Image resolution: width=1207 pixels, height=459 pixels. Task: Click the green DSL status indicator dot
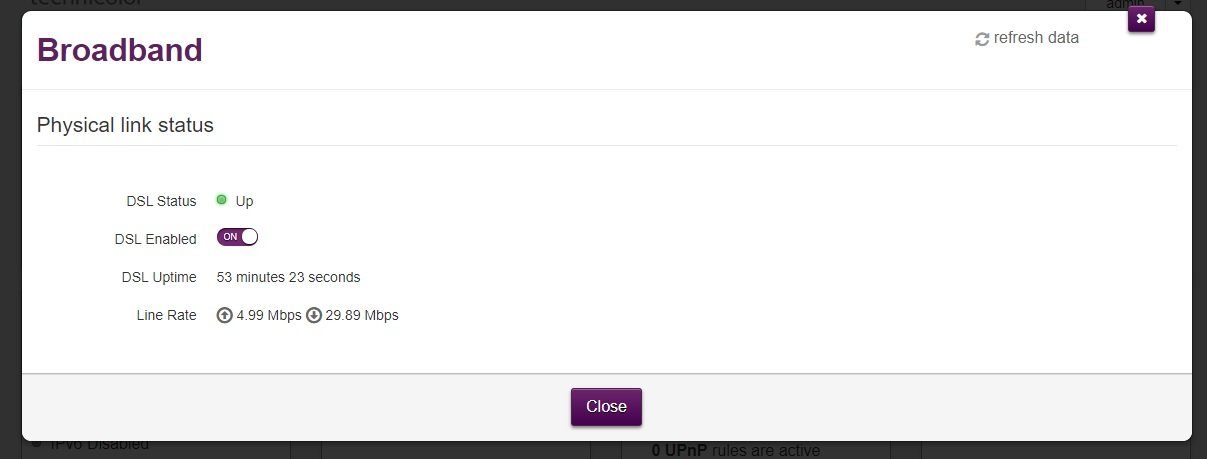[x=222, y=200]
